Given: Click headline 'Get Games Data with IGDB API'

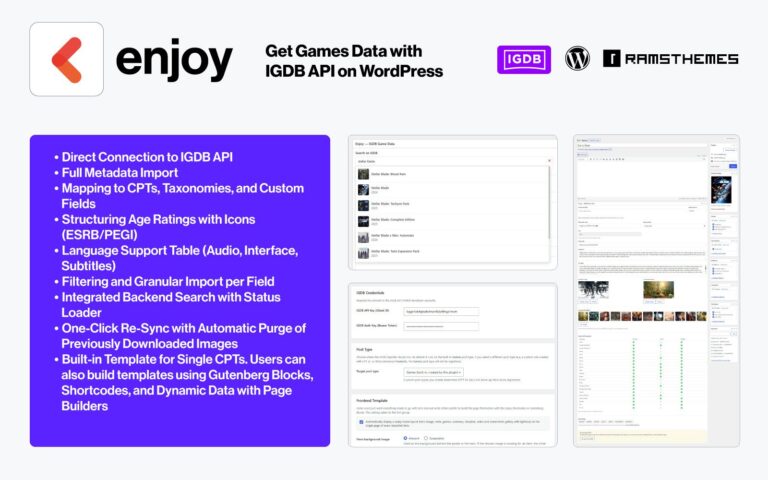Looking at the screenshot, I should [x=354, y=61].
